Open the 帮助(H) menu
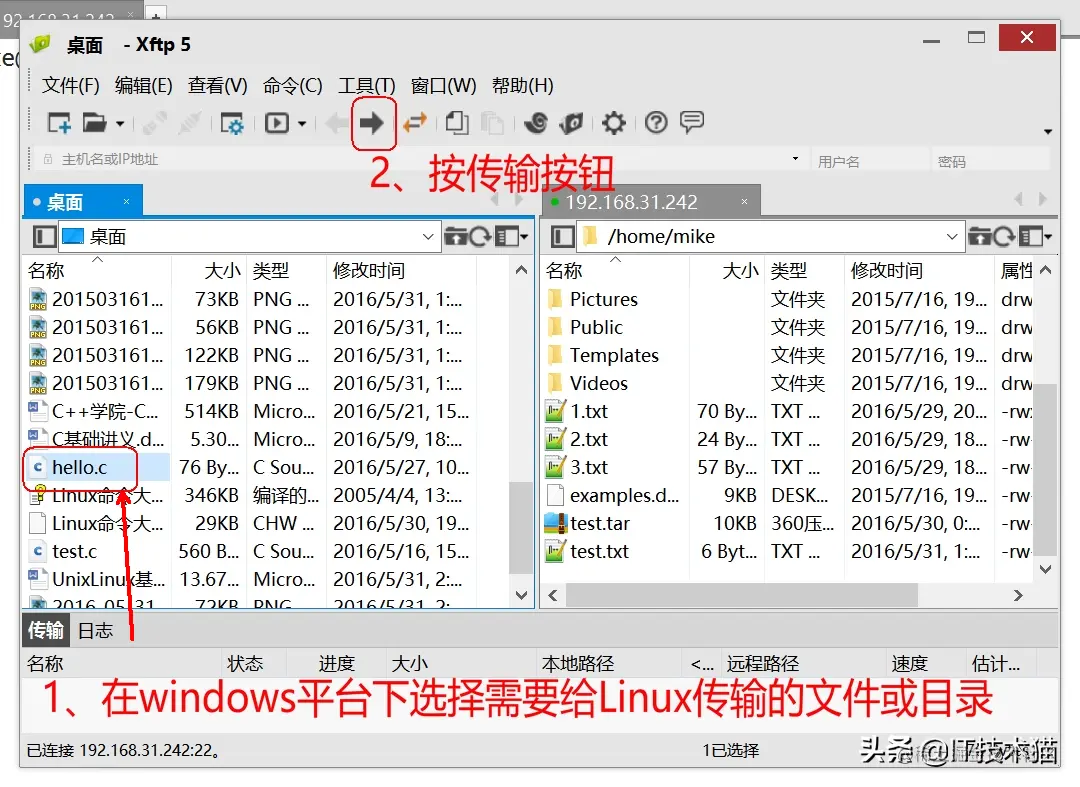Image resolution: width=1080 pixels, height=787 pixels. (x=522, y=85)
